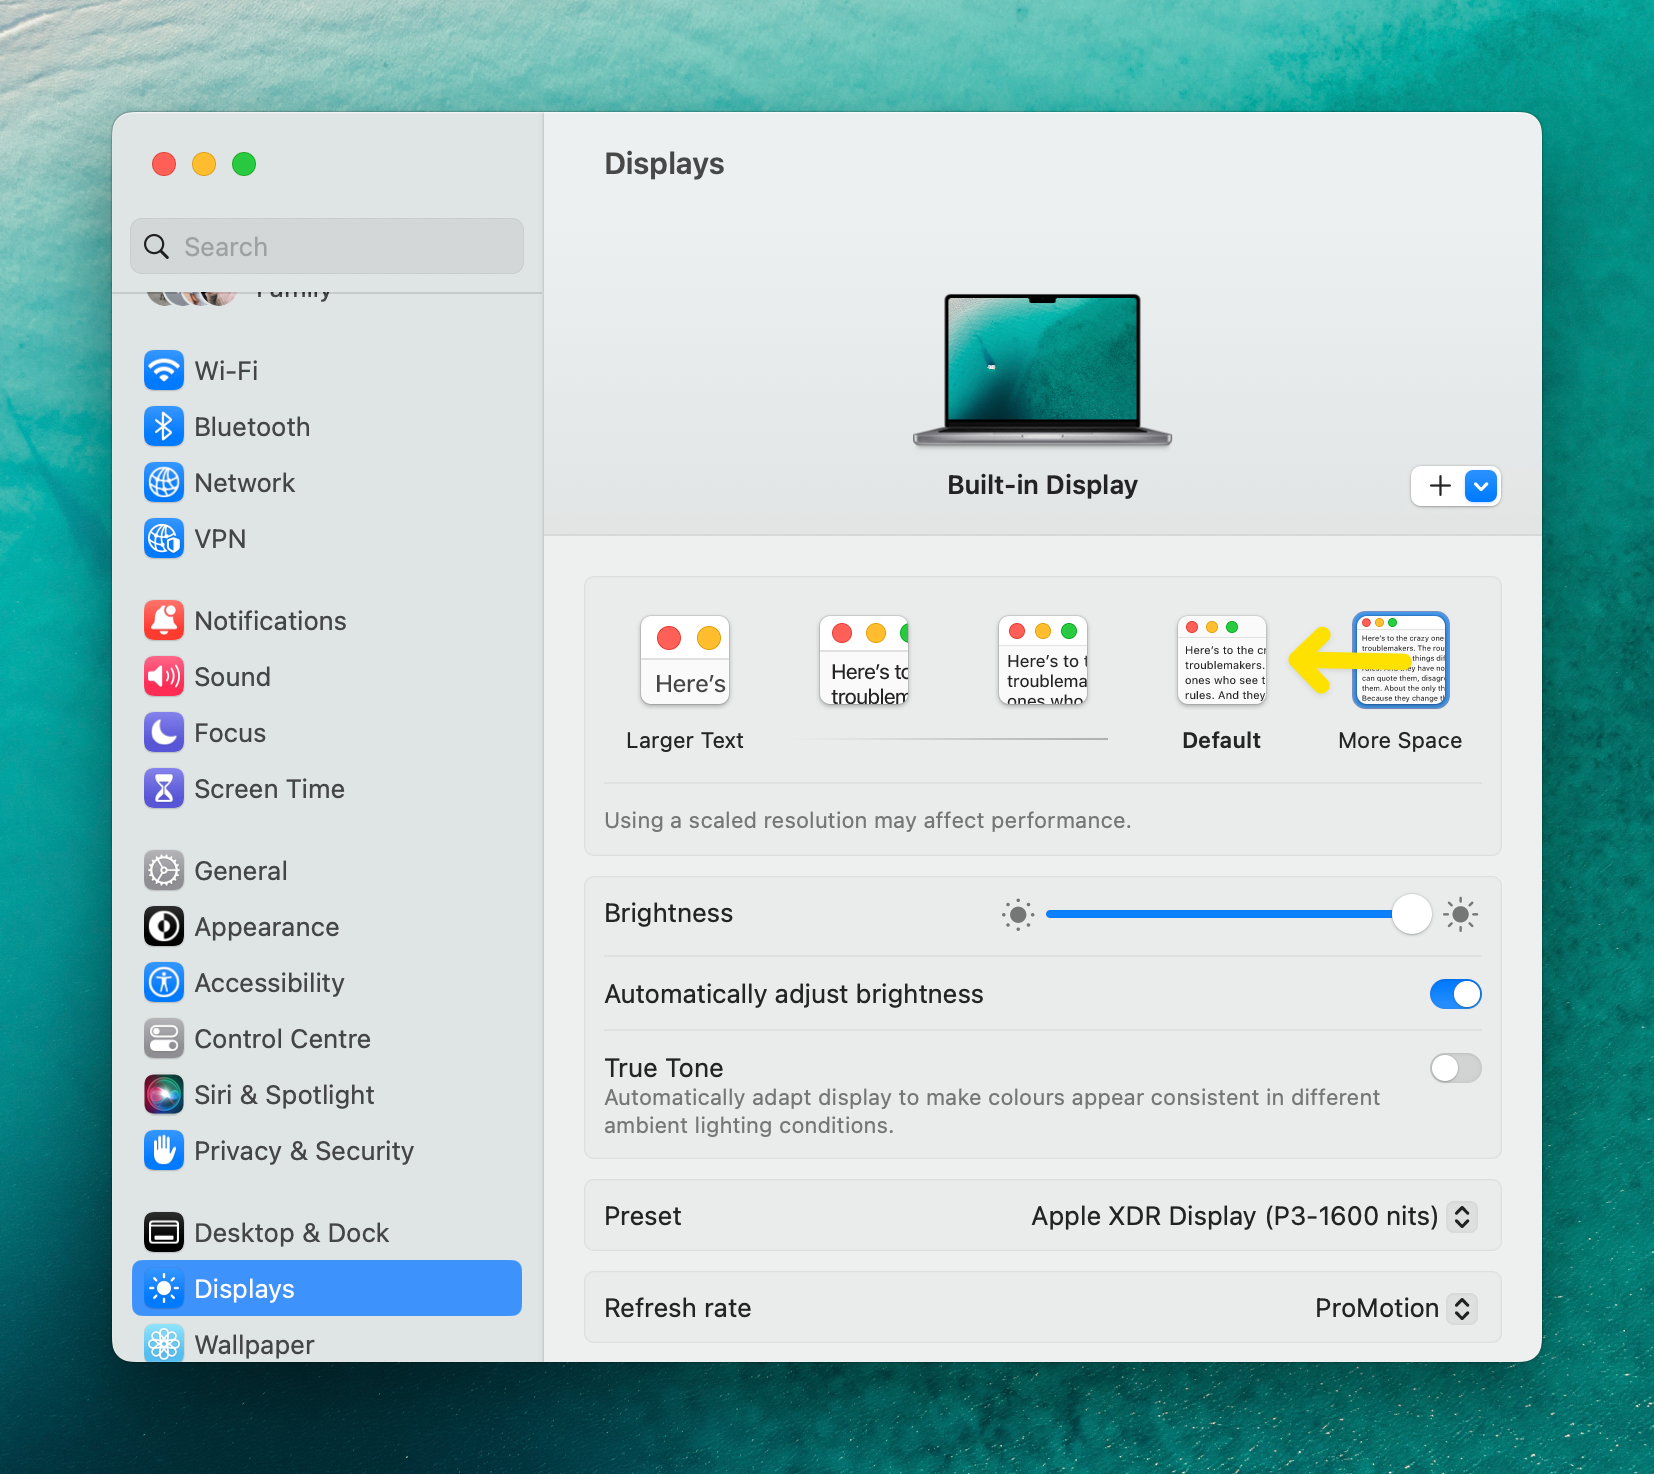Open the add display dropdown arrow
This screenshot has height=1474, width=1654.
click(x=1481, y=486)
